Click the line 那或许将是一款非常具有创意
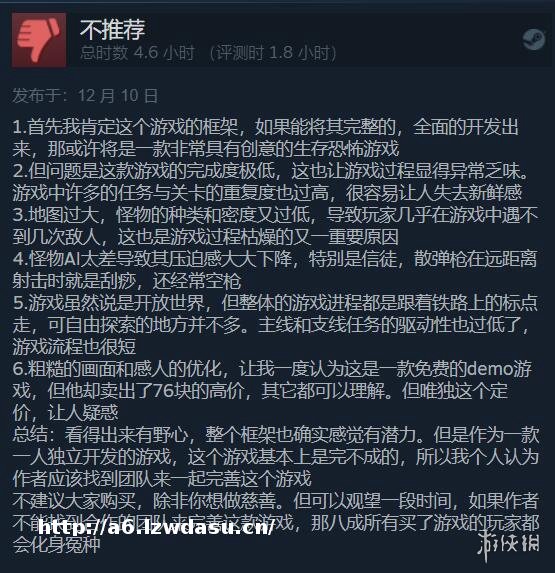555x573 pixels. (206, 149)
